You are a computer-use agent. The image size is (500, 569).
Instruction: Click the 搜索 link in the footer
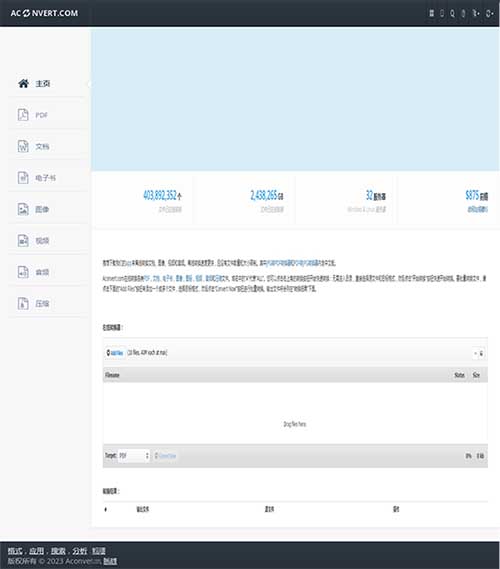tap(58, 551)
